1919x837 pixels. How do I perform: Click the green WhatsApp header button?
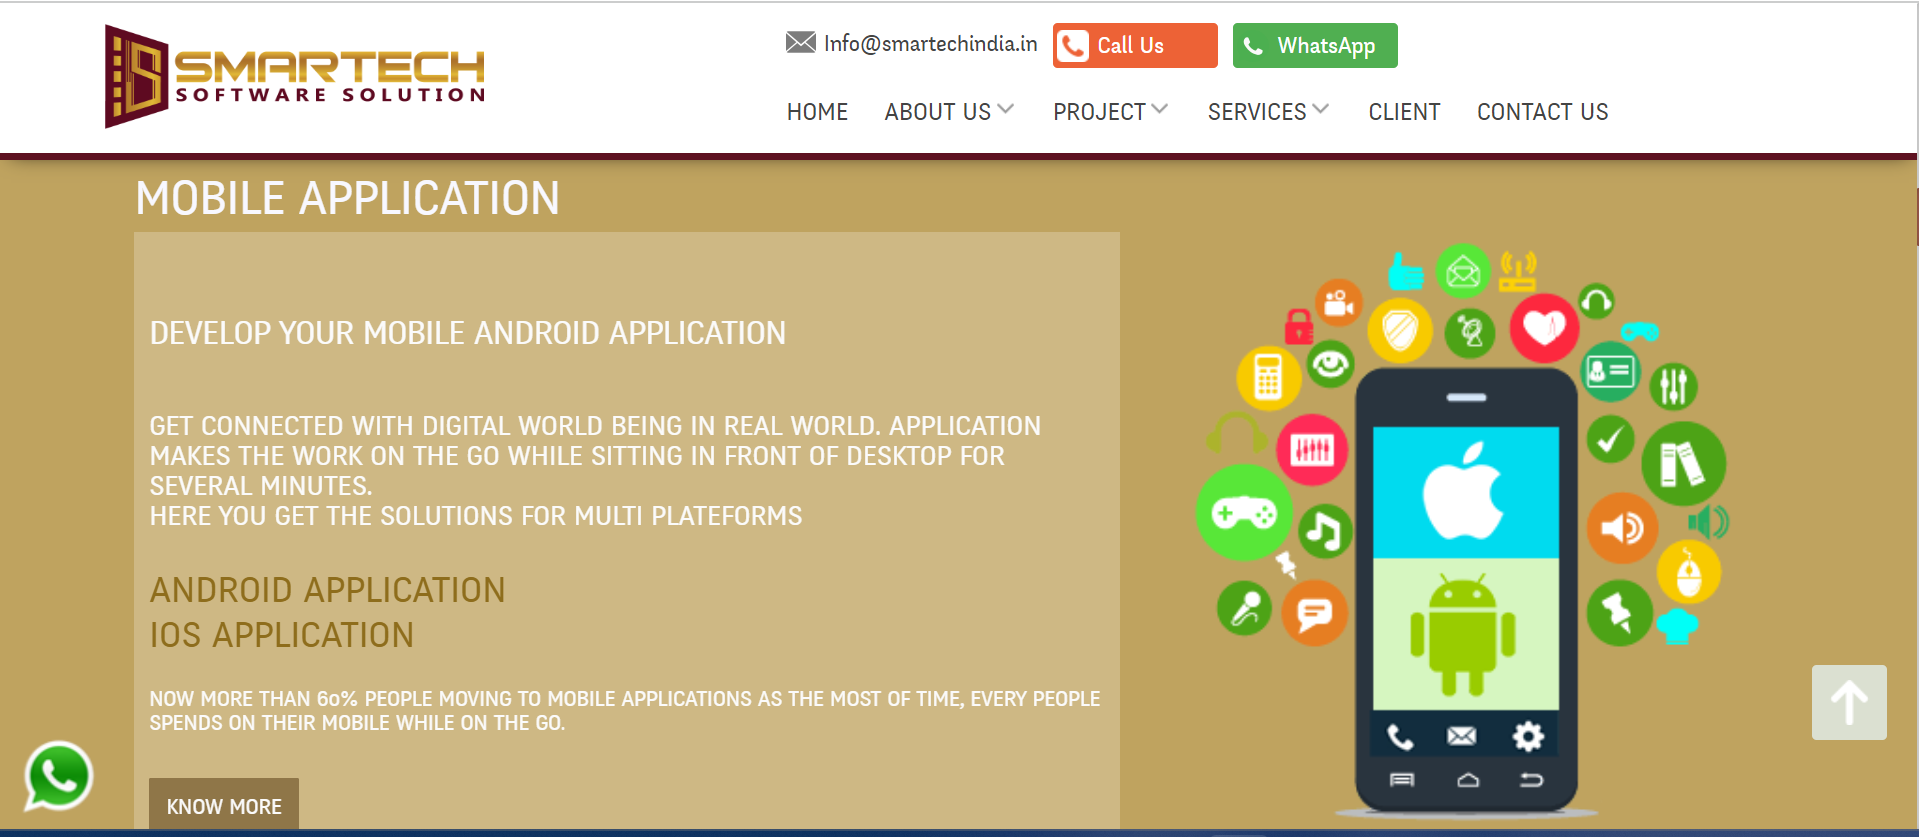pos(1315,46)
